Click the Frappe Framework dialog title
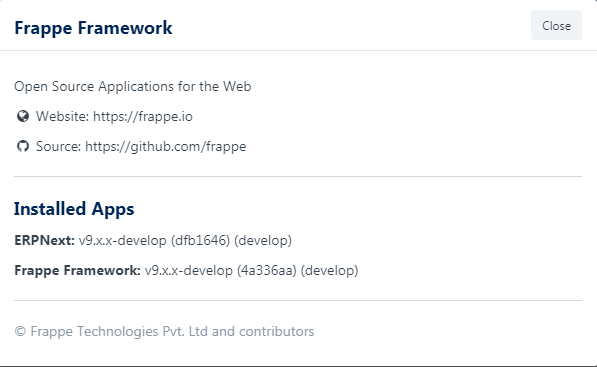The width and height of the screenshot is (597, 367). (93, 28)
